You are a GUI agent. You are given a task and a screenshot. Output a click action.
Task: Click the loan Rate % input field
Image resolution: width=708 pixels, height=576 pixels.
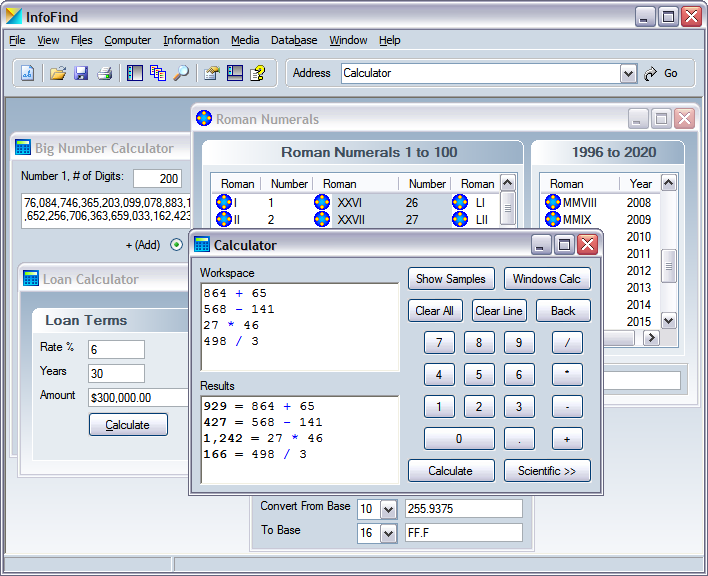point(116,349)
